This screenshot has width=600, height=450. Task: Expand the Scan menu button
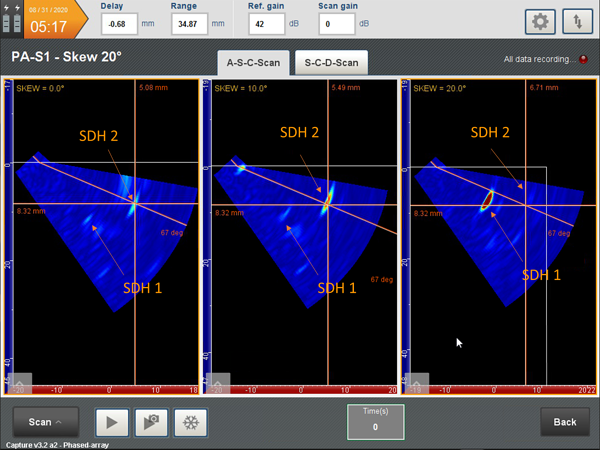click(x=46, y=422)
